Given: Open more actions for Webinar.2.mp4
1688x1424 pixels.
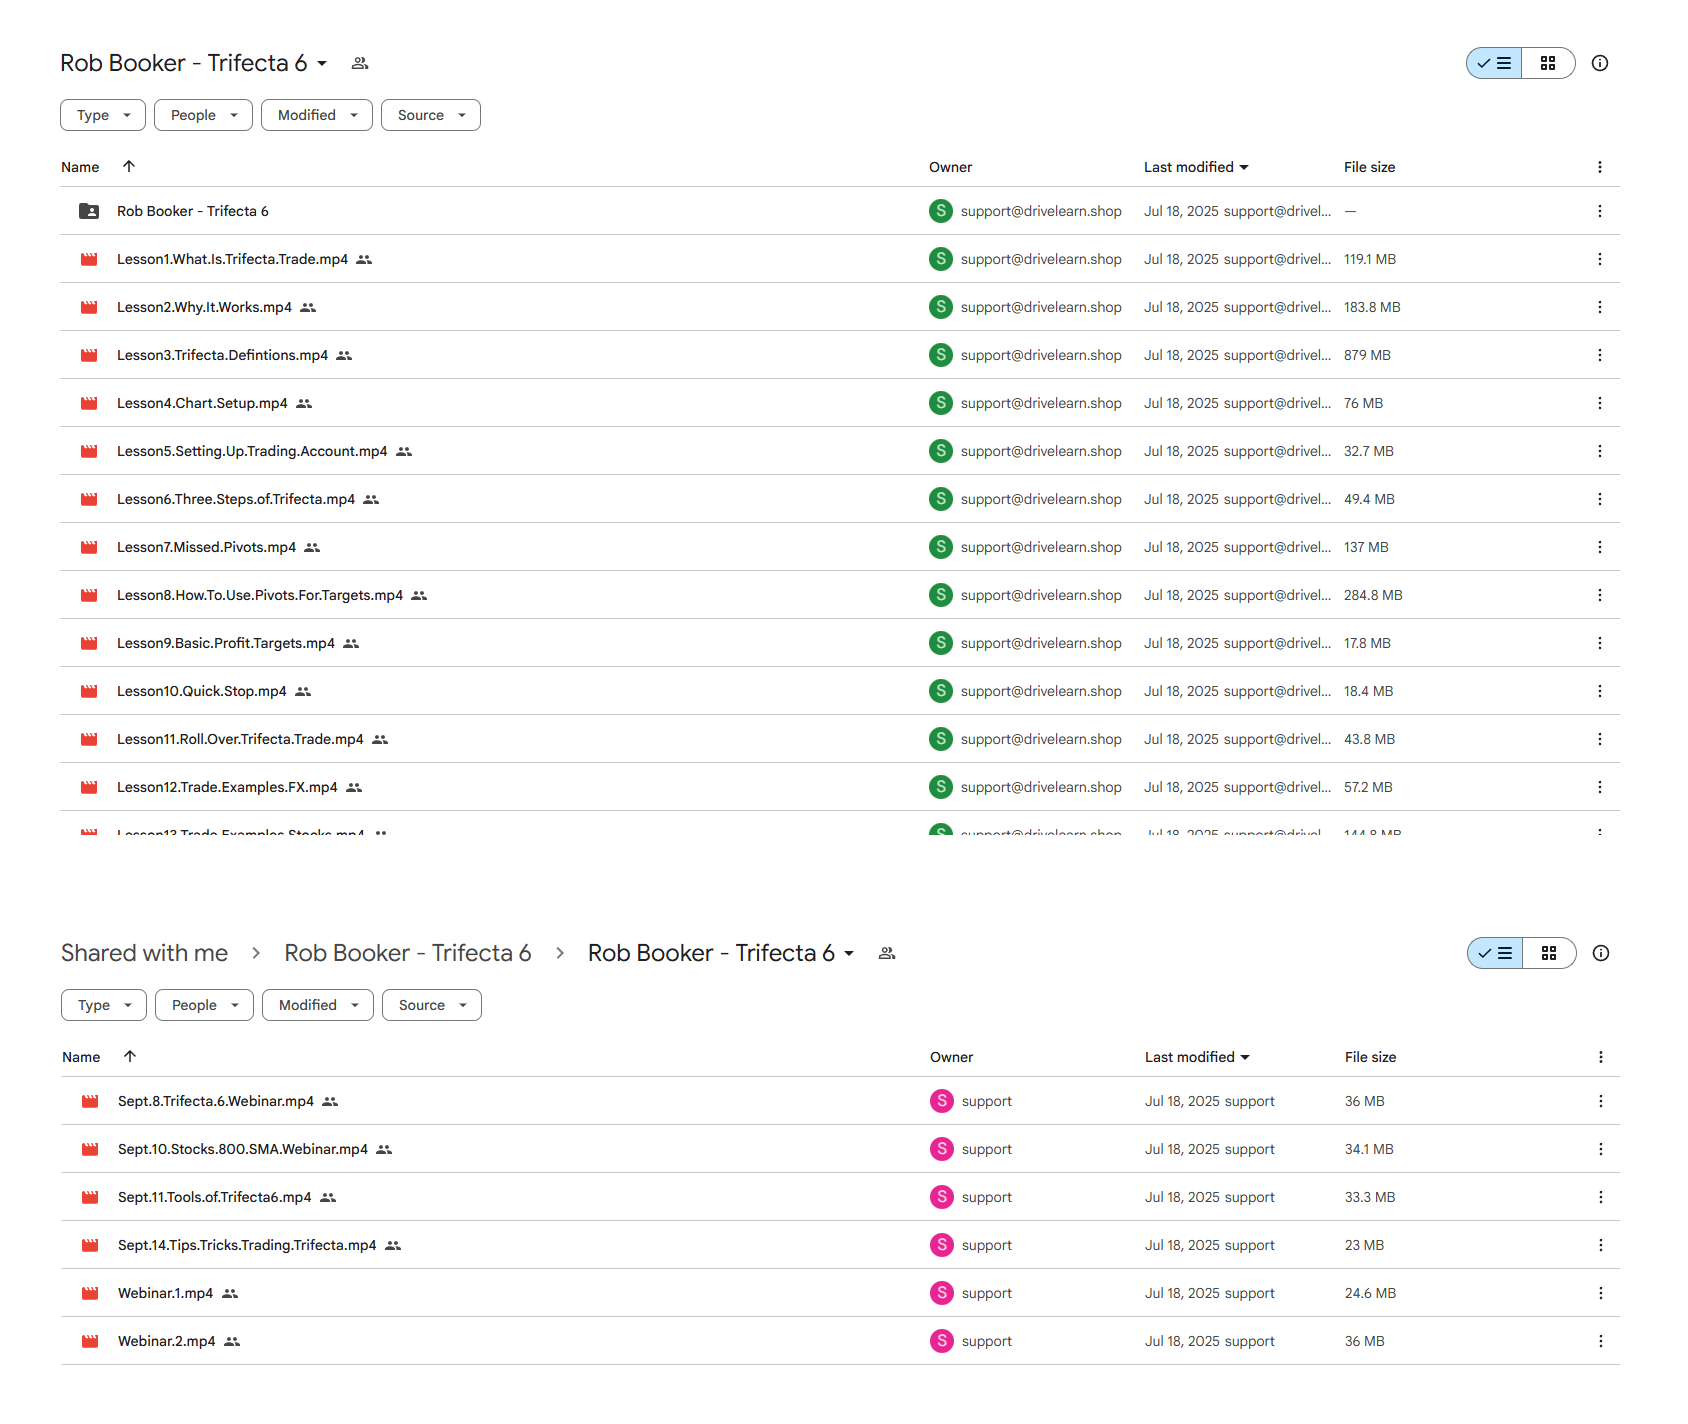Looking at the screenshot, I should pos(1601,1341).
